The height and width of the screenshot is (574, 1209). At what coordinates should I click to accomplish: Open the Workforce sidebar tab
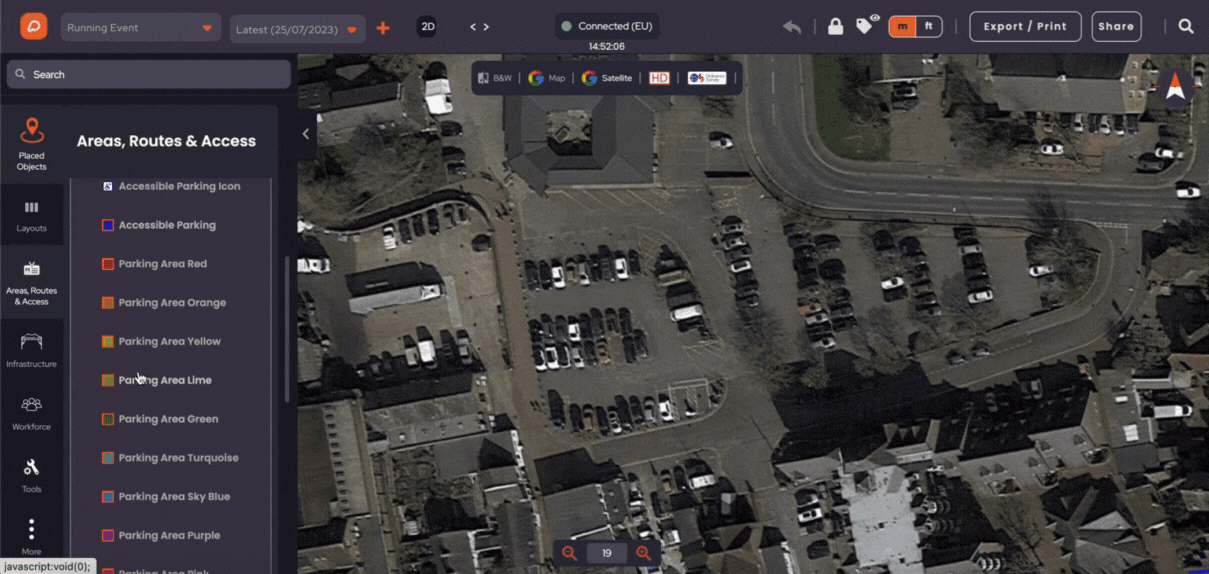(32, 413)
